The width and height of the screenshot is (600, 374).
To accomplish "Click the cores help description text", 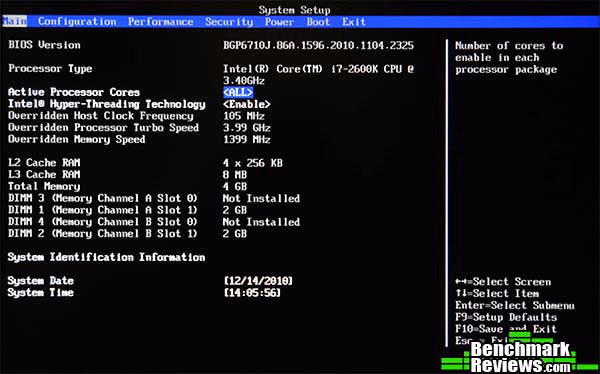I will click(509, 57).
